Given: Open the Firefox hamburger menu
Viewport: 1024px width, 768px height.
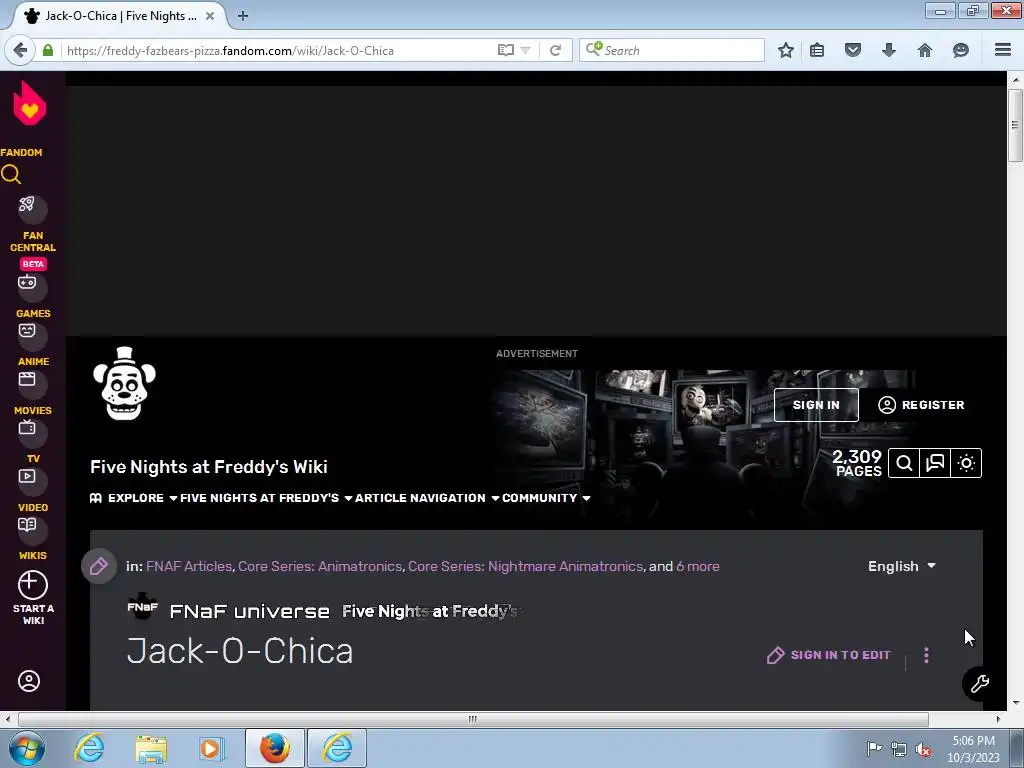Looking at the screenshot, I should point(1003,50).
